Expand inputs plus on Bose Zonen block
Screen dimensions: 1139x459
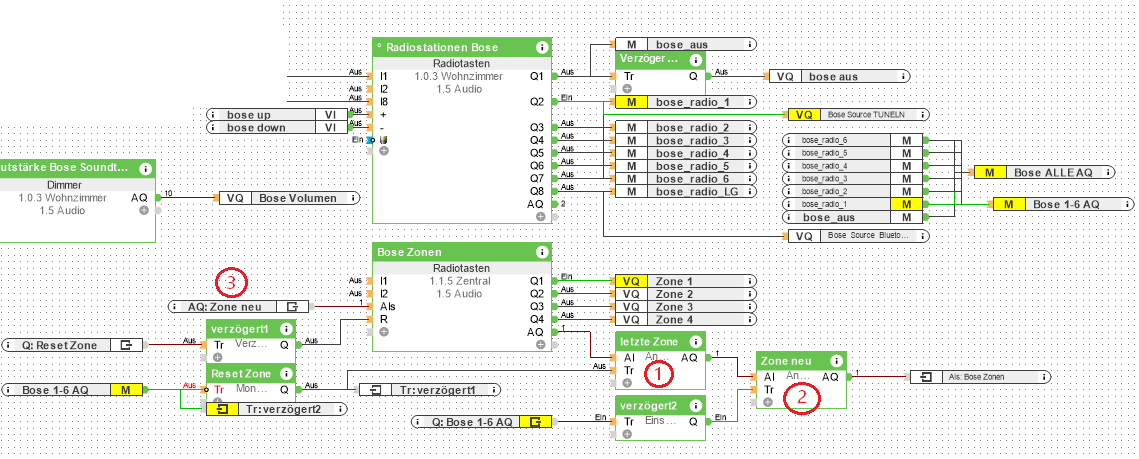[x=384, y=331]
